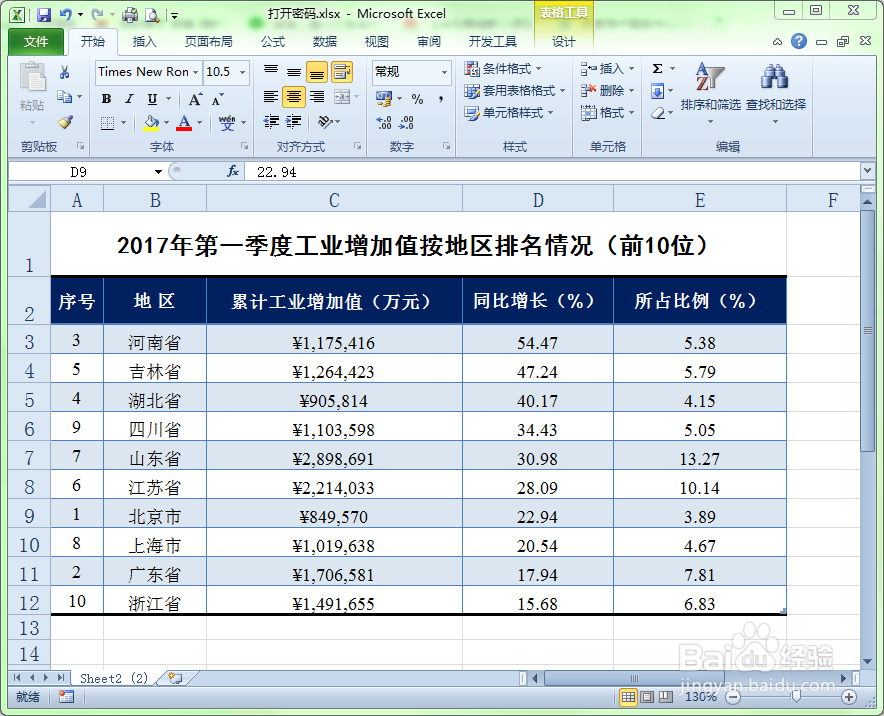Open the 文件 menu
The height and width of the screenshot is (716, 884).
point(35,41)
